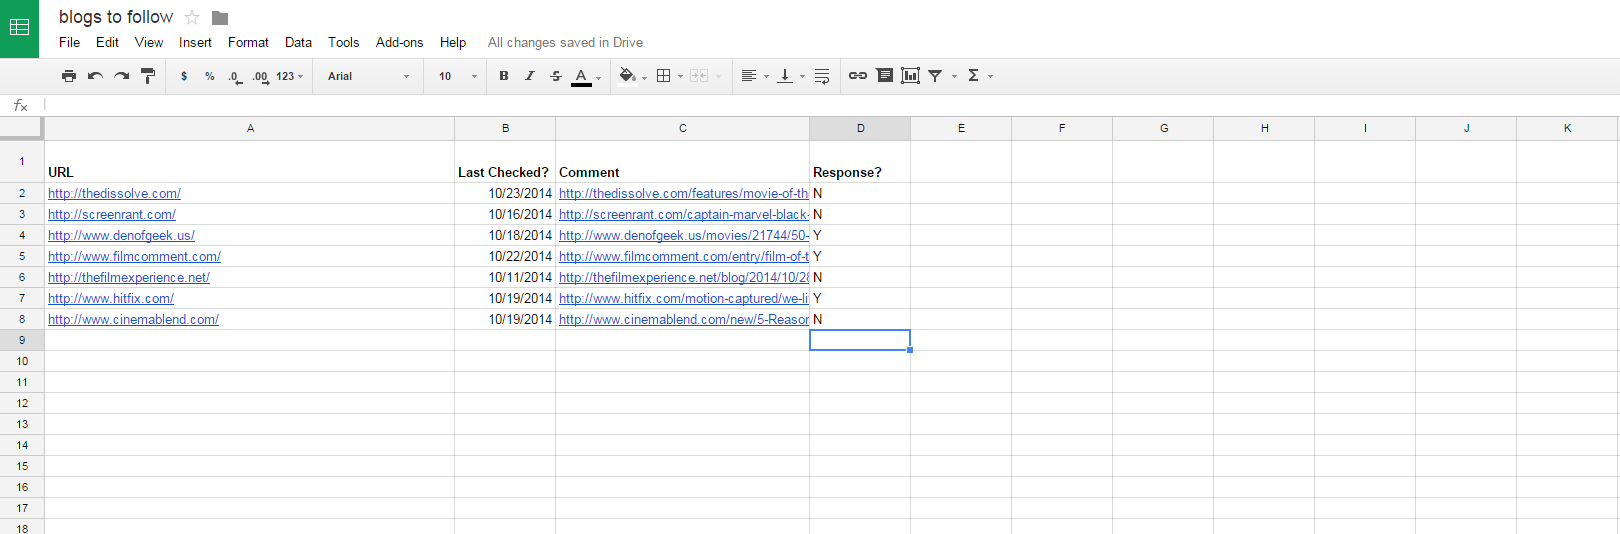Select row 9 header
1620x534 pixels.
22,340
